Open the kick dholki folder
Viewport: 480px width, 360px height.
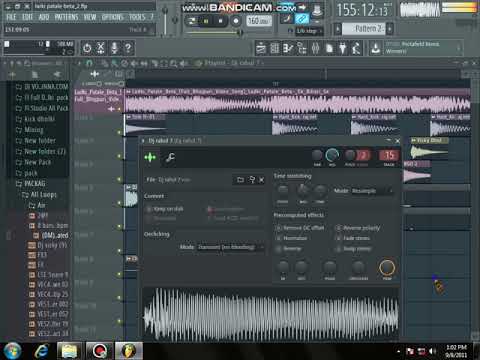pyautogui.click(x=35, y=119)
